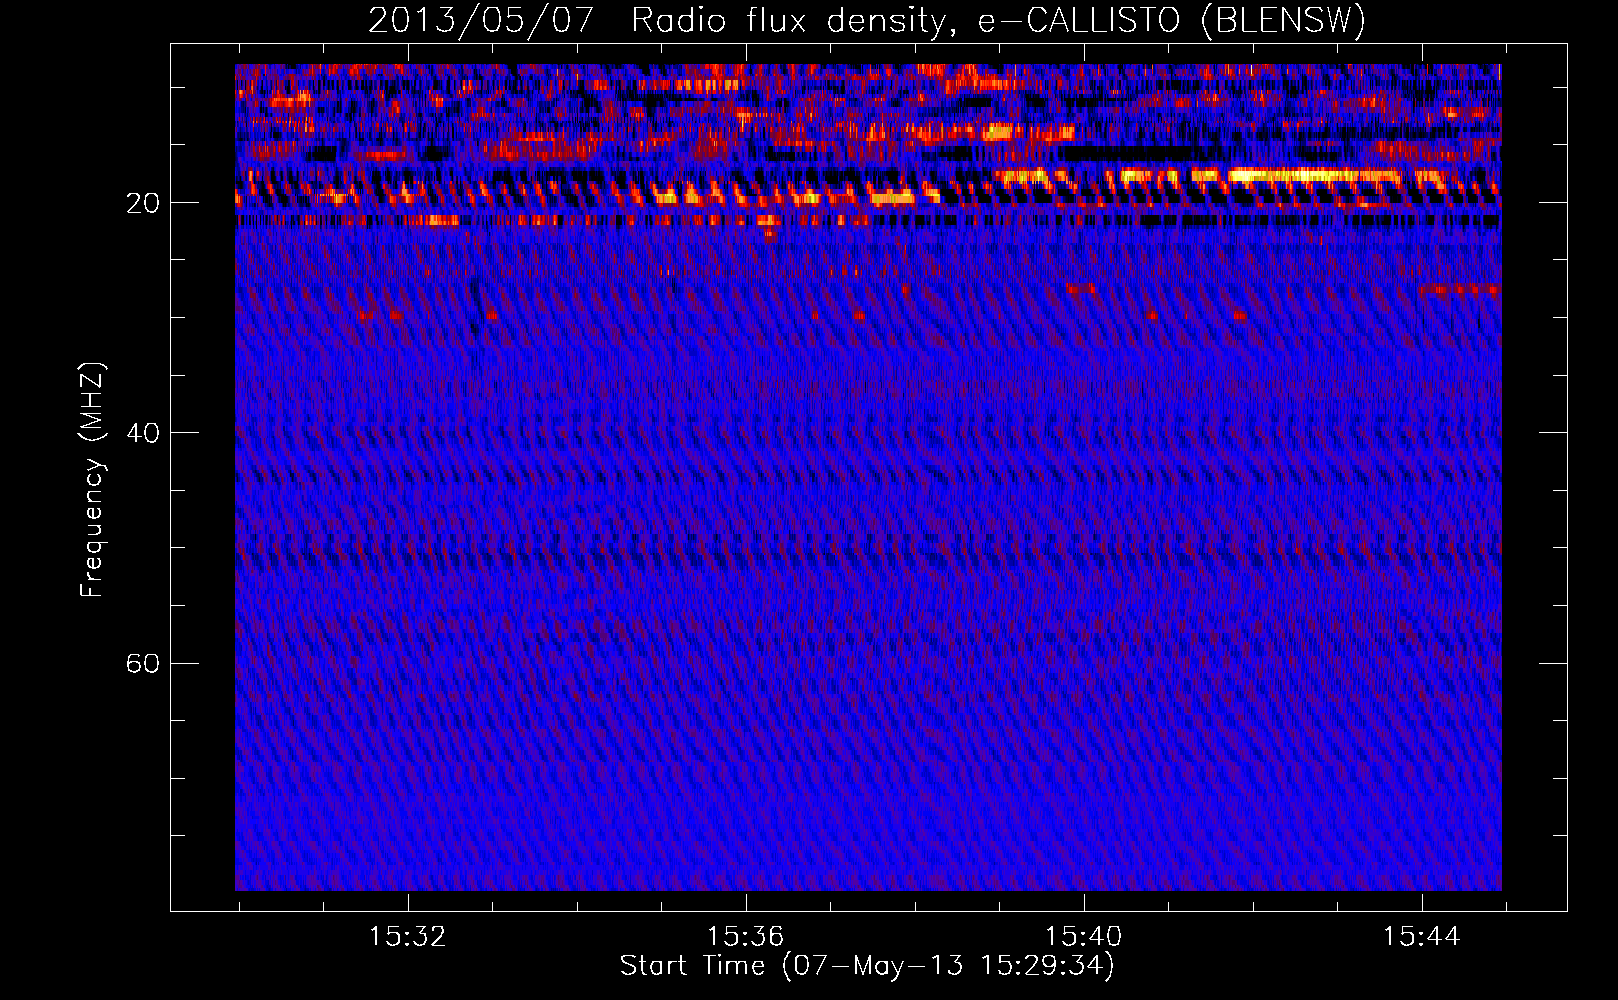Viewport: 1618px width, 1000px height.
Task: Click the 15:44 time tick label
Action: coord(1421,937)
